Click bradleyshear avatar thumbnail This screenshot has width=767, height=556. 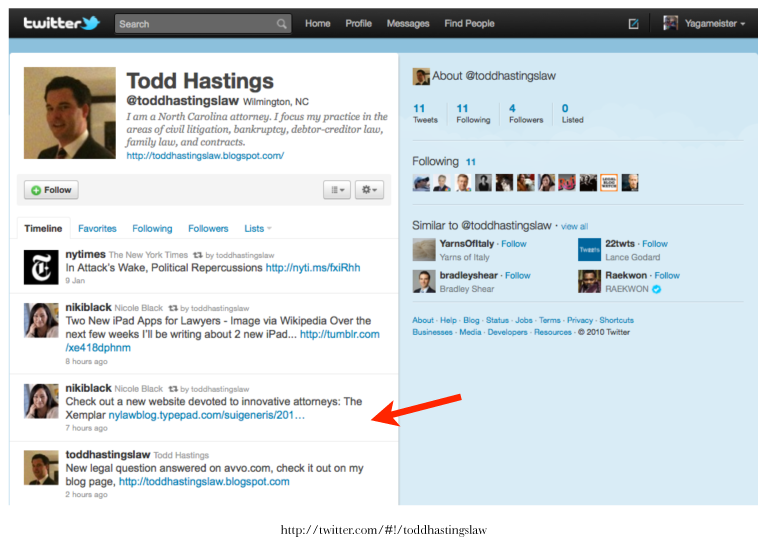pos(424,282)
